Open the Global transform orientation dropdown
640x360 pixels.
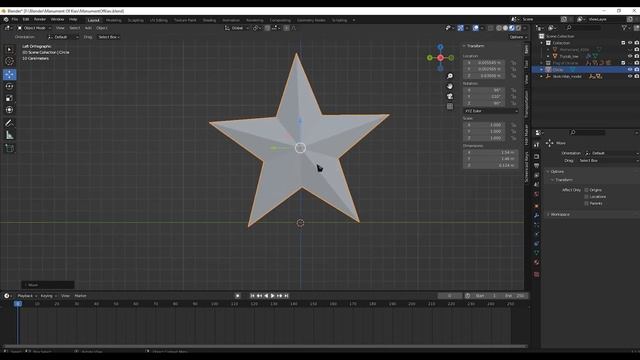[236, 28]
